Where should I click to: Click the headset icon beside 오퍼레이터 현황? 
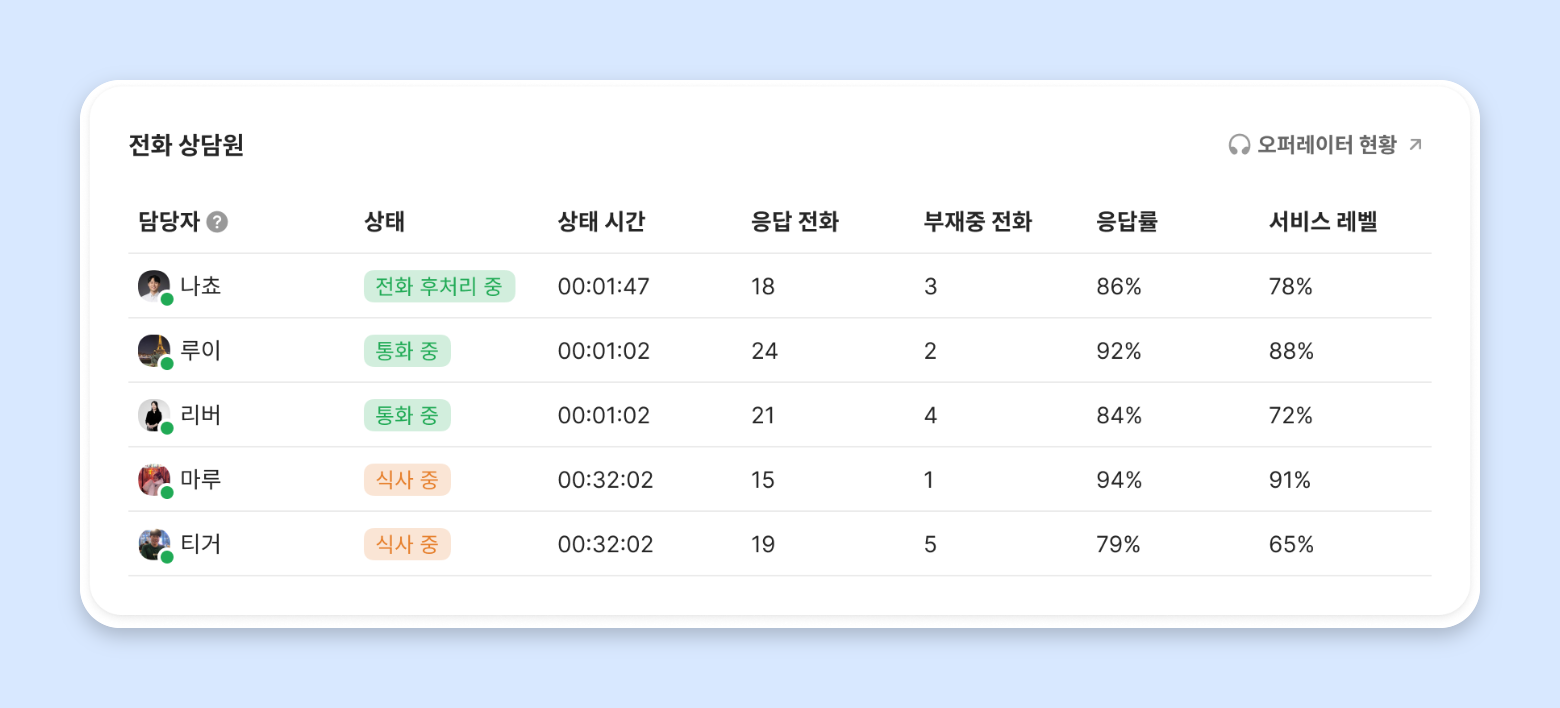(x=1239, y=145)
